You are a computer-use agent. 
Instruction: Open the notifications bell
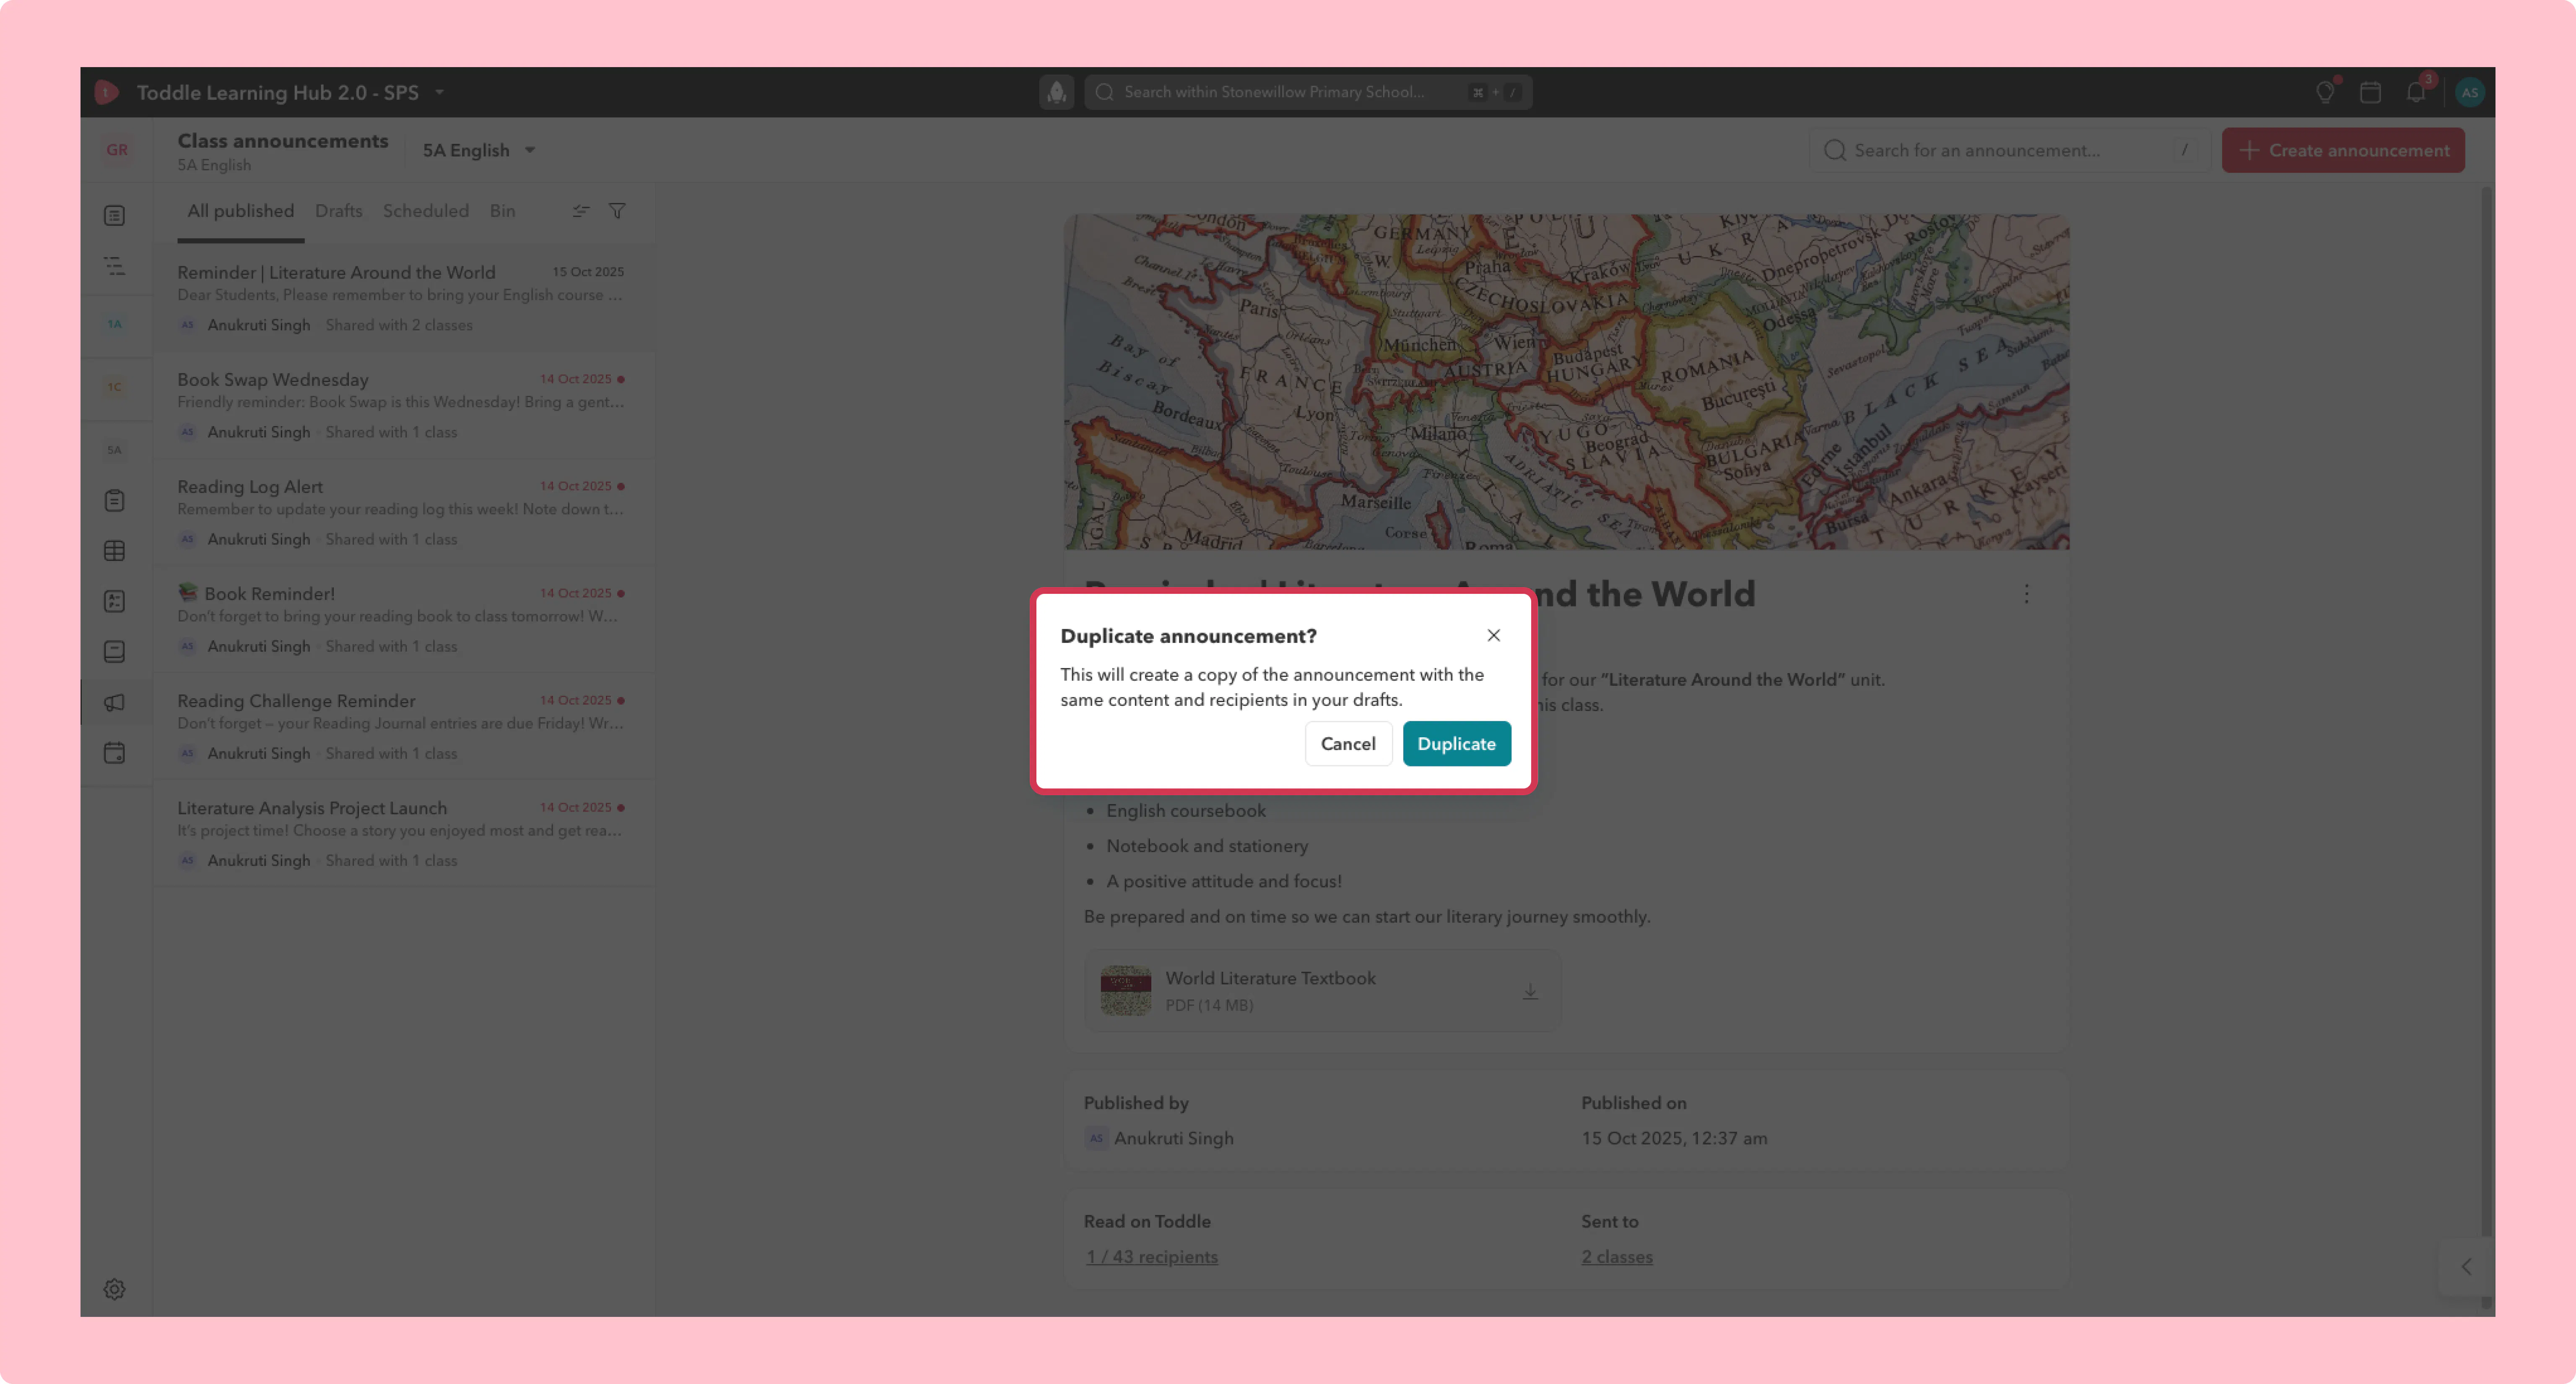click(x=2416, y=92)
